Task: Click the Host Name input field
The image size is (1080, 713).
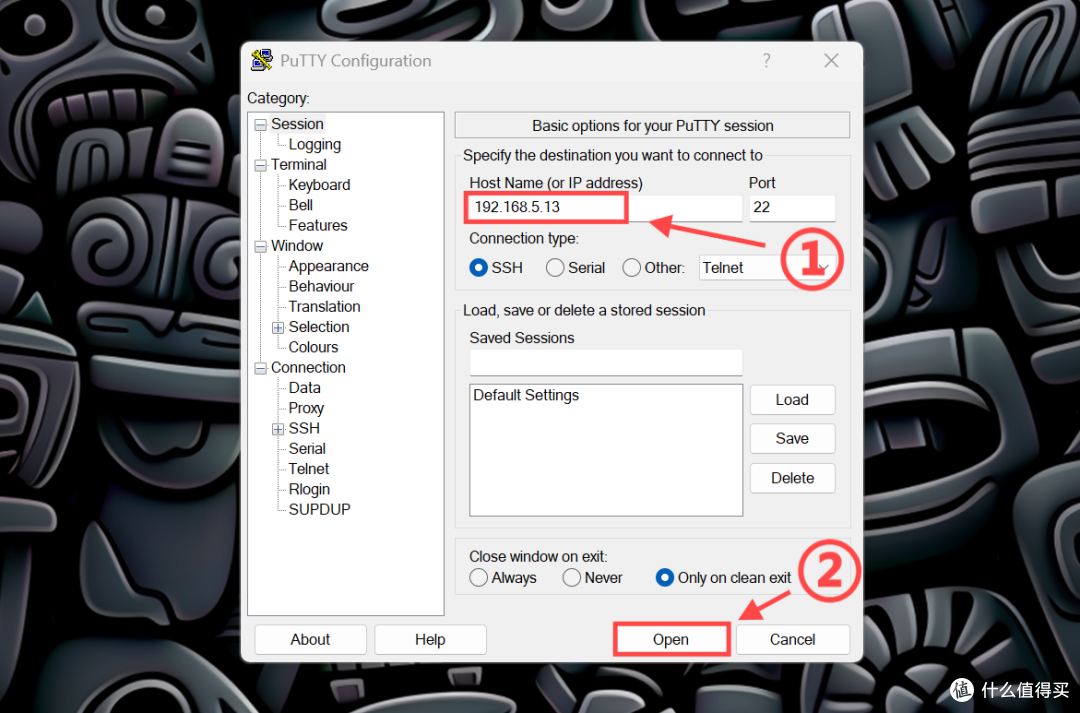Action: 605,207
